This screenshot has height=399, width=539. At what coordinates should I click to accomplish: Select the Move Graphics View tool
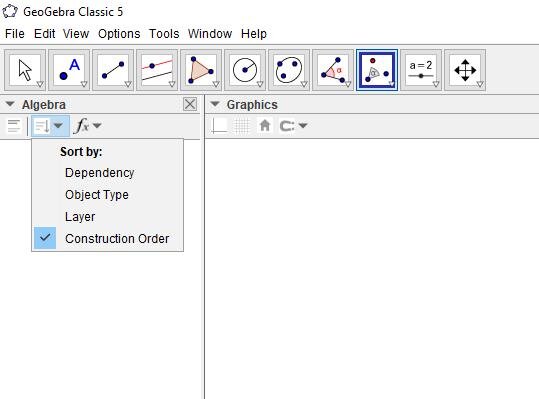coord(465,70)
